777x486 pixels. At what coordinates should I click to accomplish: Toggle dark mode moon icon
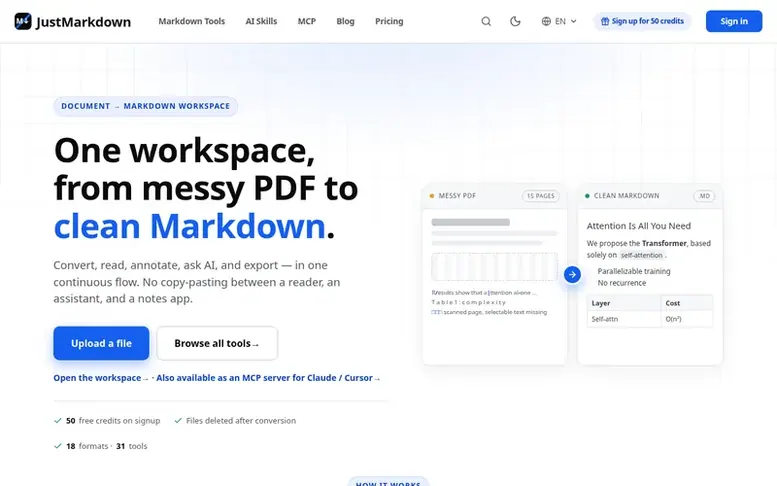pyautogui.click(x=515, y=21)
